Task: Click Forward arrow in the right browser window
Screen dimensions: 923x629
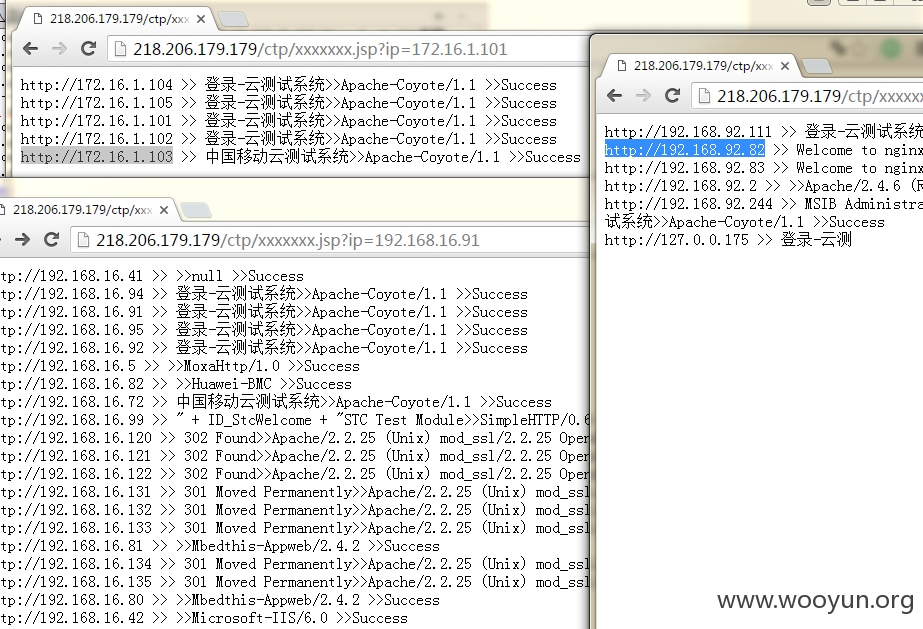Action: click(643, 95)
